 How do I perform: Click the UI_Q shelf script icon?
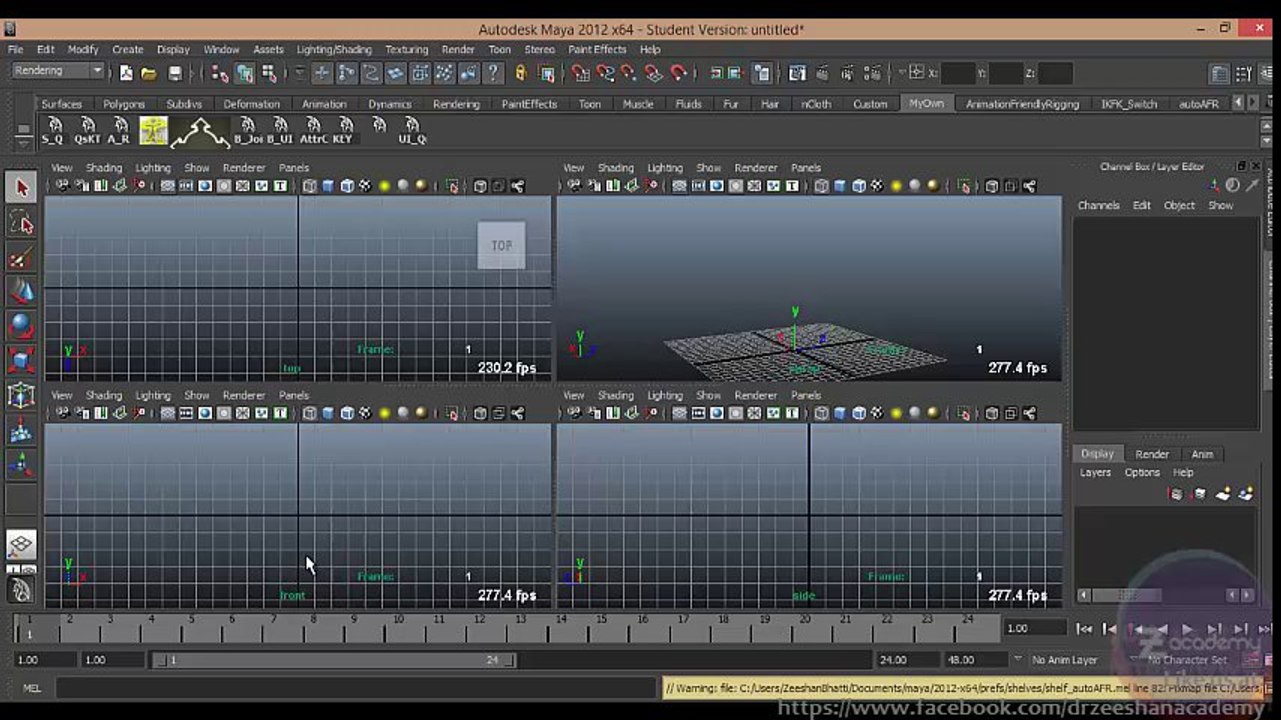click(x=411, y=131)
